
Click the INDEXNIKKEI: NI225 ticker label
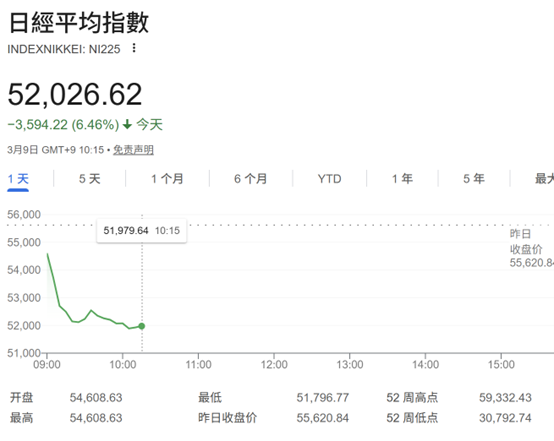coord(64,49)
